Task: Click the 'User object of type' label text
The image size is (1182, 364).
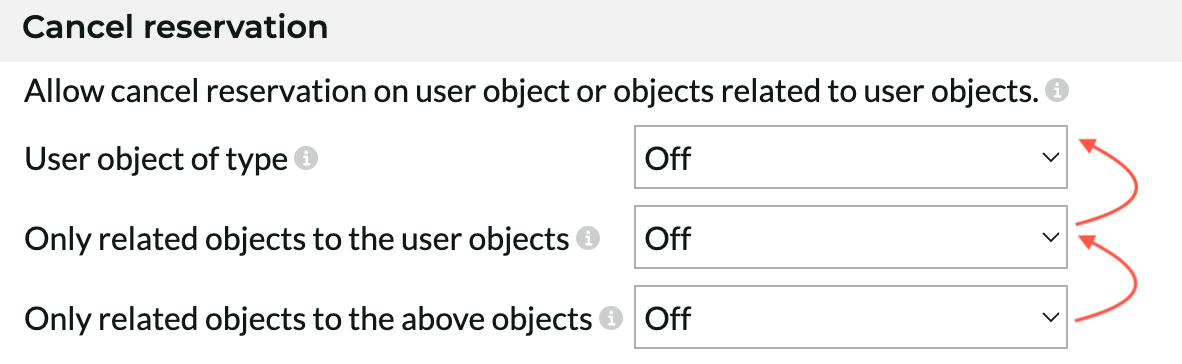Action: point(156,160)
